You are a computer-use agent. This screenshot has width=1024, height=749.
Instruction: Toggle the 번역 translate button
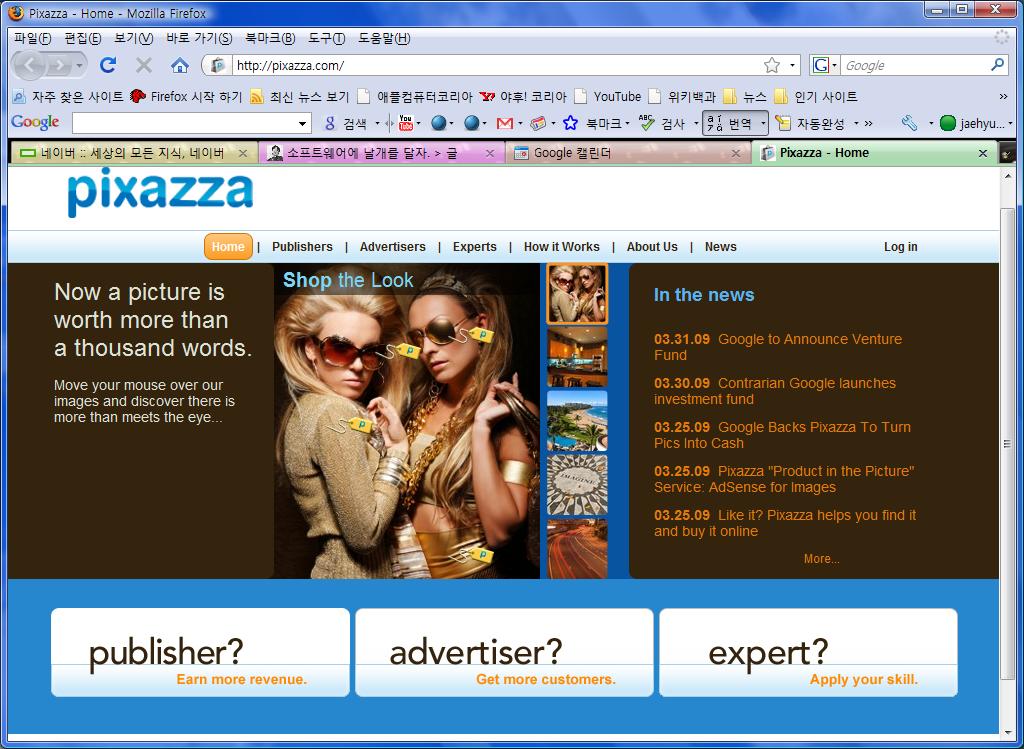point(730,123)
